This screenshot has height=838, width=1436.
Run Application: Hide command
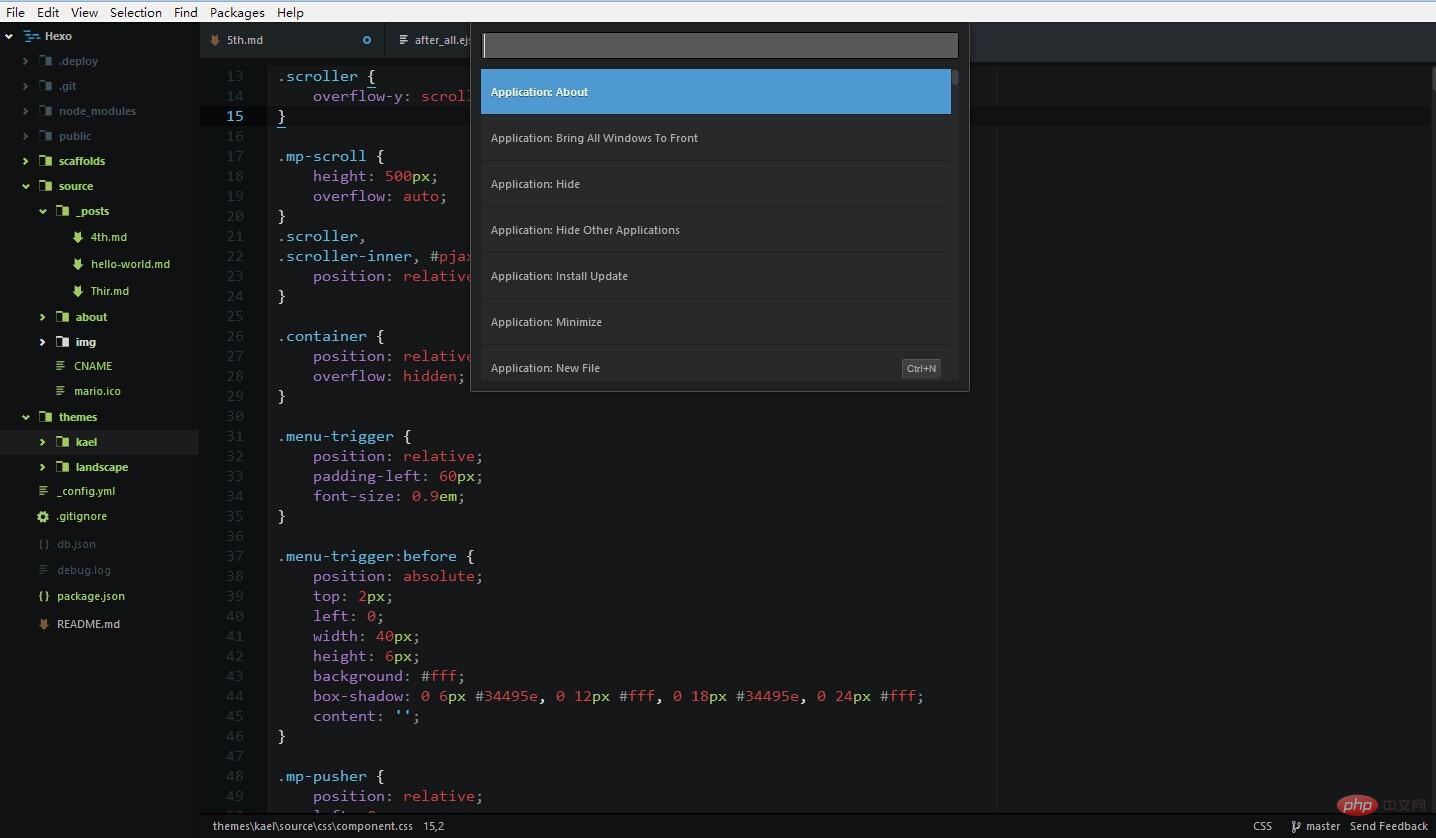(716, 184)
